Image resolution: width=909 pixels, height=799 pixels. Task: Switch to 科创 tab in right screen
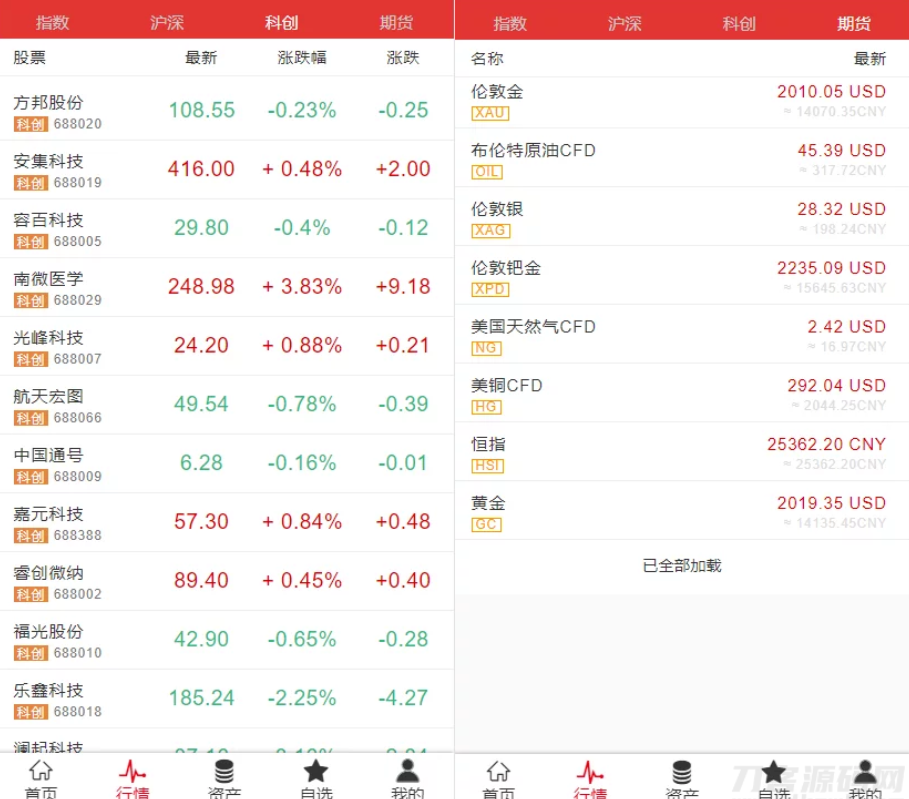[x=739, y=24]
